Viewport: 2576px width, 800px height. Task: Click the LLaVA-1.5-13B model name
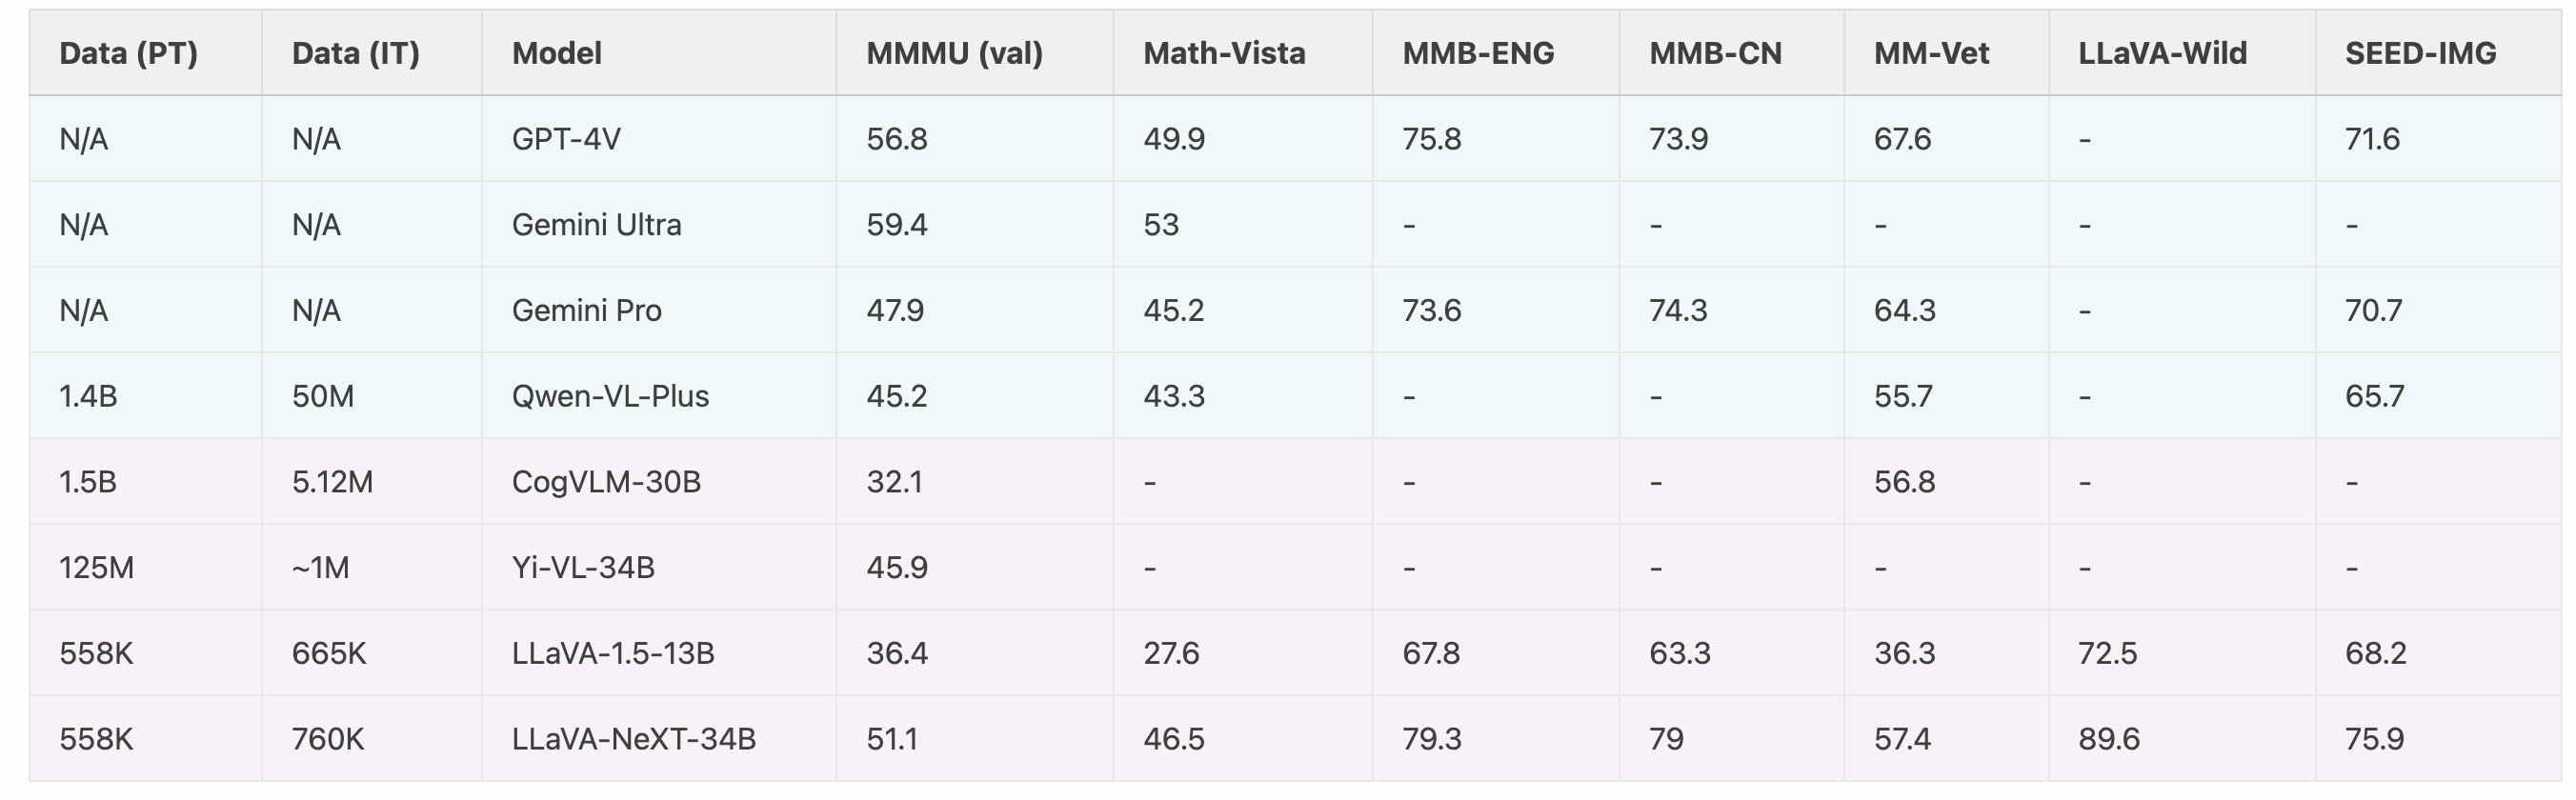point(613,654)
